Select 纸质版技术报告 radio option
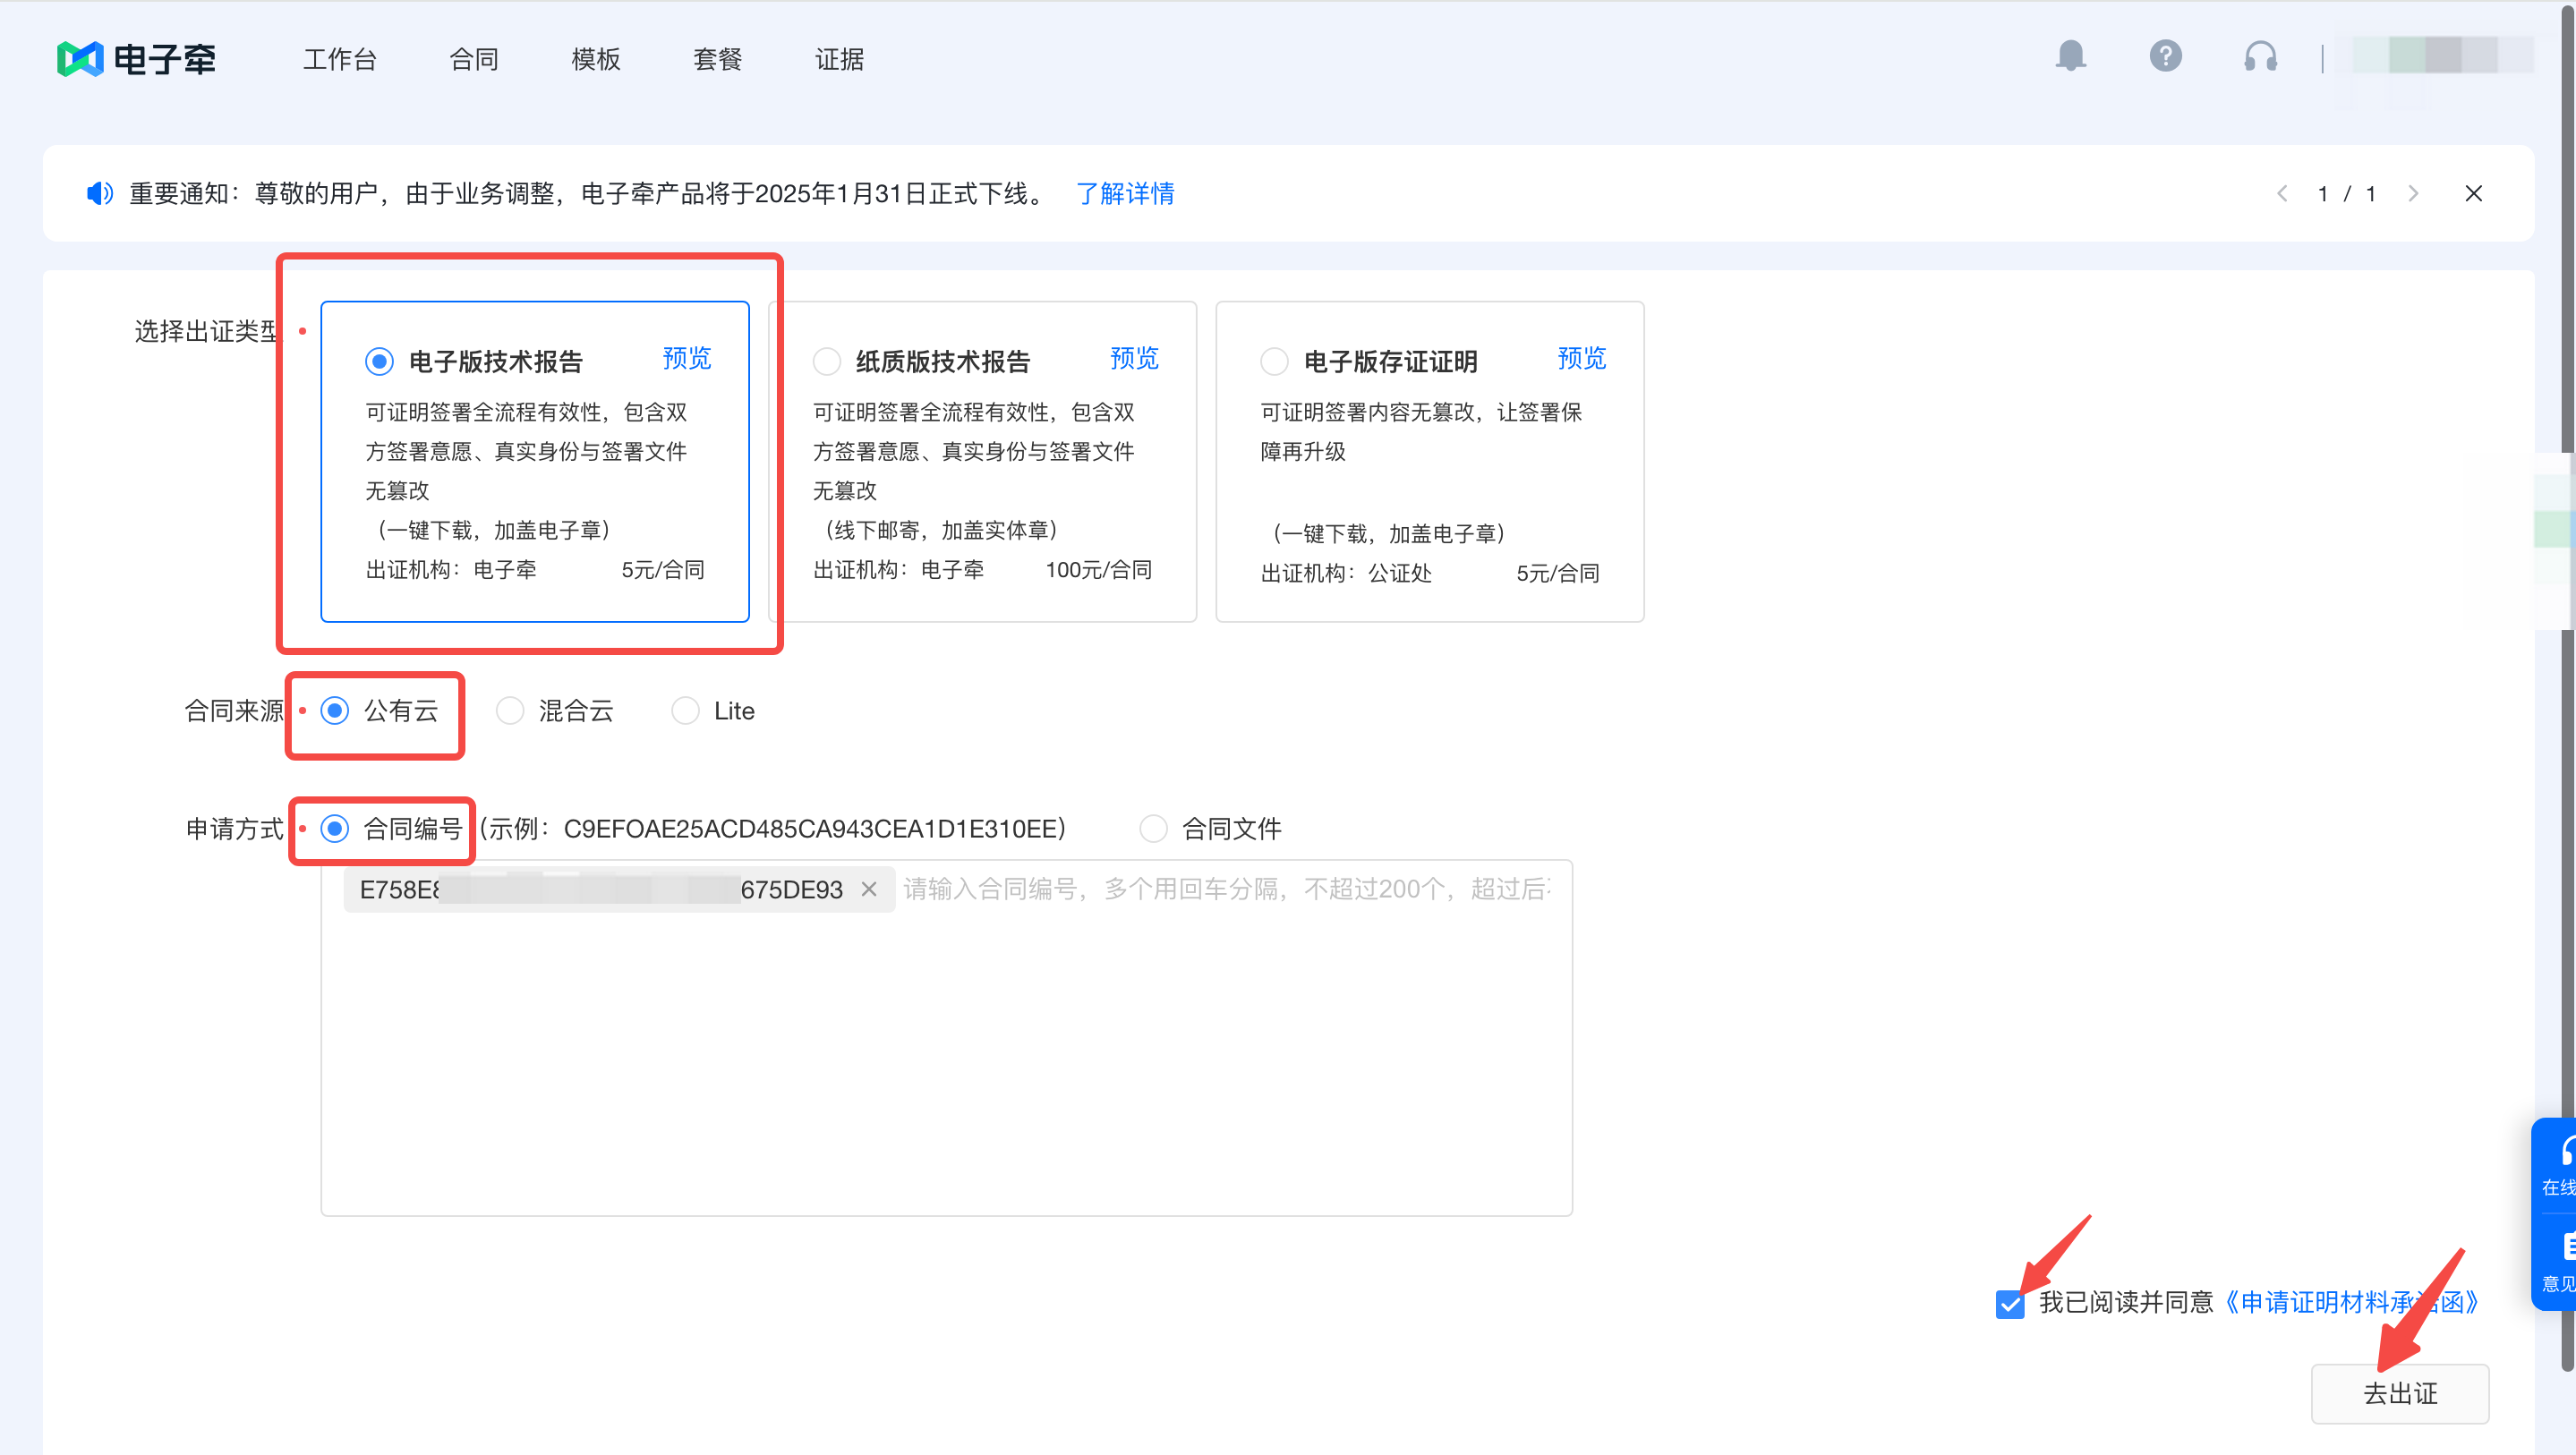The width and height of the screenshot is (2576, 1455). click(x=827, y=361)
